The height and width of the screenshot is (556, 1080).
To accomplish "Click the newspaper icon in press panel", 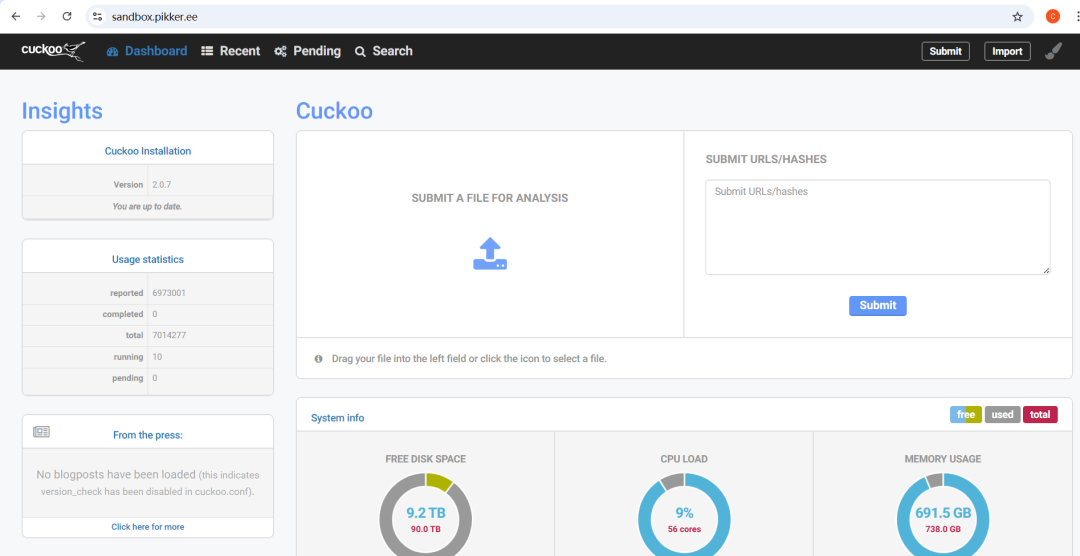I will click(x=41, y=432).
